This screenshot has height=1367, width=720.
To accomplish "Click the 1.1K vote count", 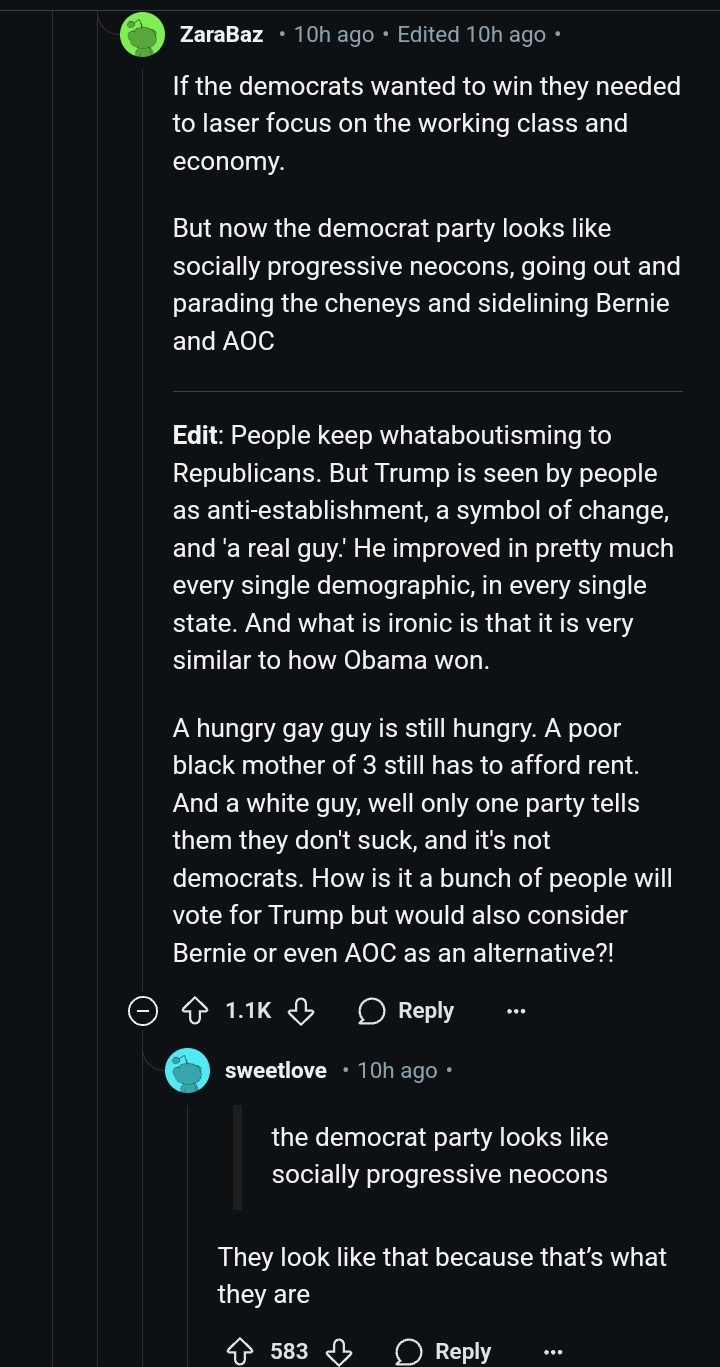I will [248, 1011].
